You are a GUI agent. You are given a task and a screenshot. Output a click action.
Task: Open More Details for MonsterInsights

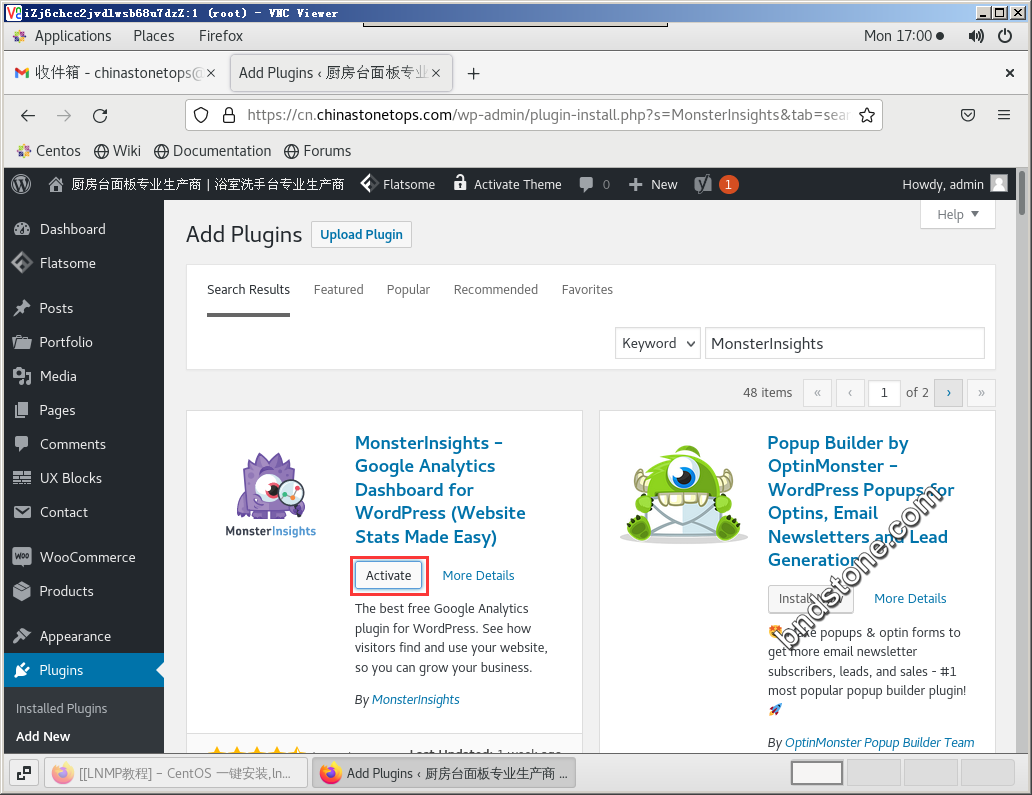pyautogui.click(x=478, y=576)
